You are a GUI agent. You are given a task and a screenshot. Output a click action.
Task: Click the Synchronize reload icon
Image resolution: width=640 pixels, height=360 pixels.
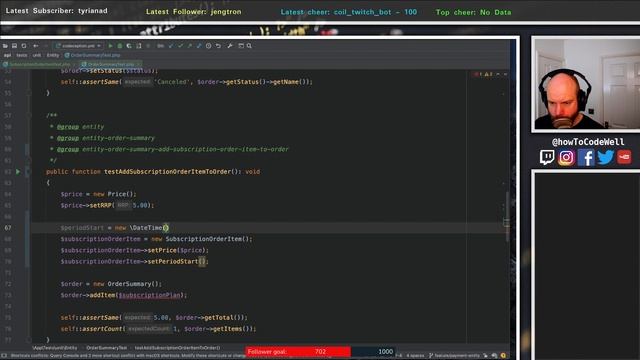coord(24,46)
